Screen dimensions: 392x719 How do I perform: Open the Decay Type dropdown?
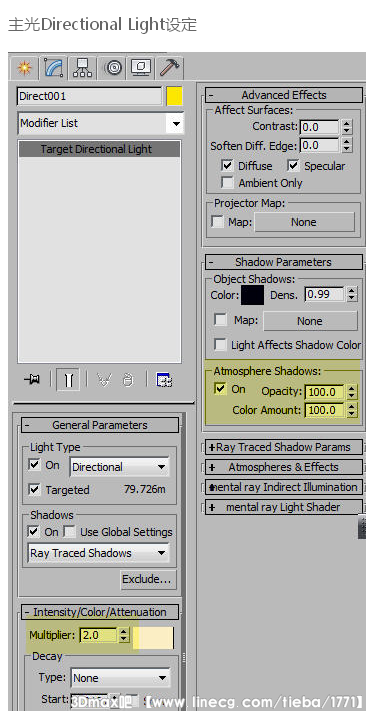pos(121,678)
